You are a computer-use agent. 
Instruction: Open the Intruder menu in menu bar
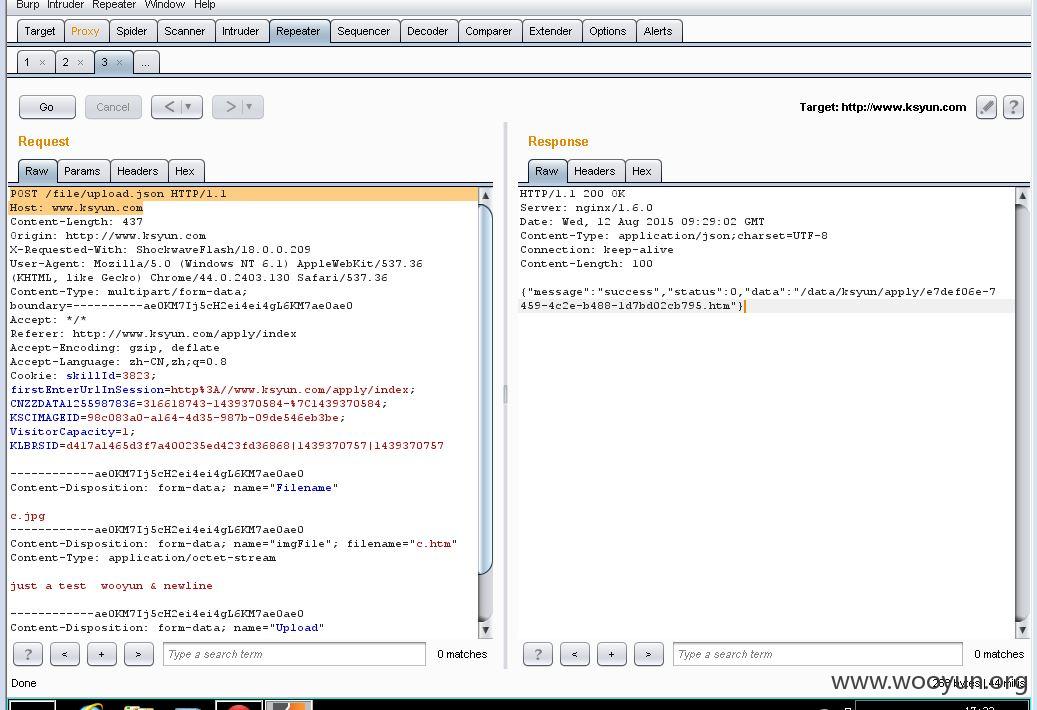pos(65,5)
